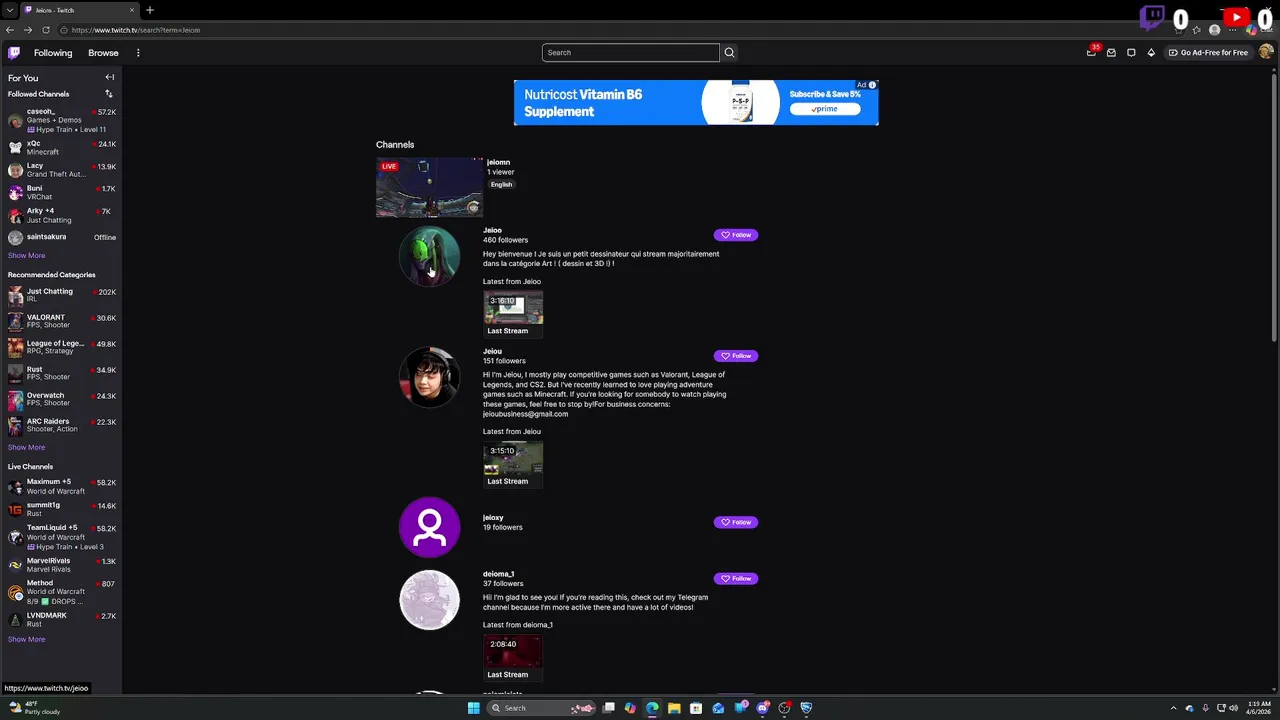
Task: Follow the deioma_1 channel
Action: tap(736, 578)
